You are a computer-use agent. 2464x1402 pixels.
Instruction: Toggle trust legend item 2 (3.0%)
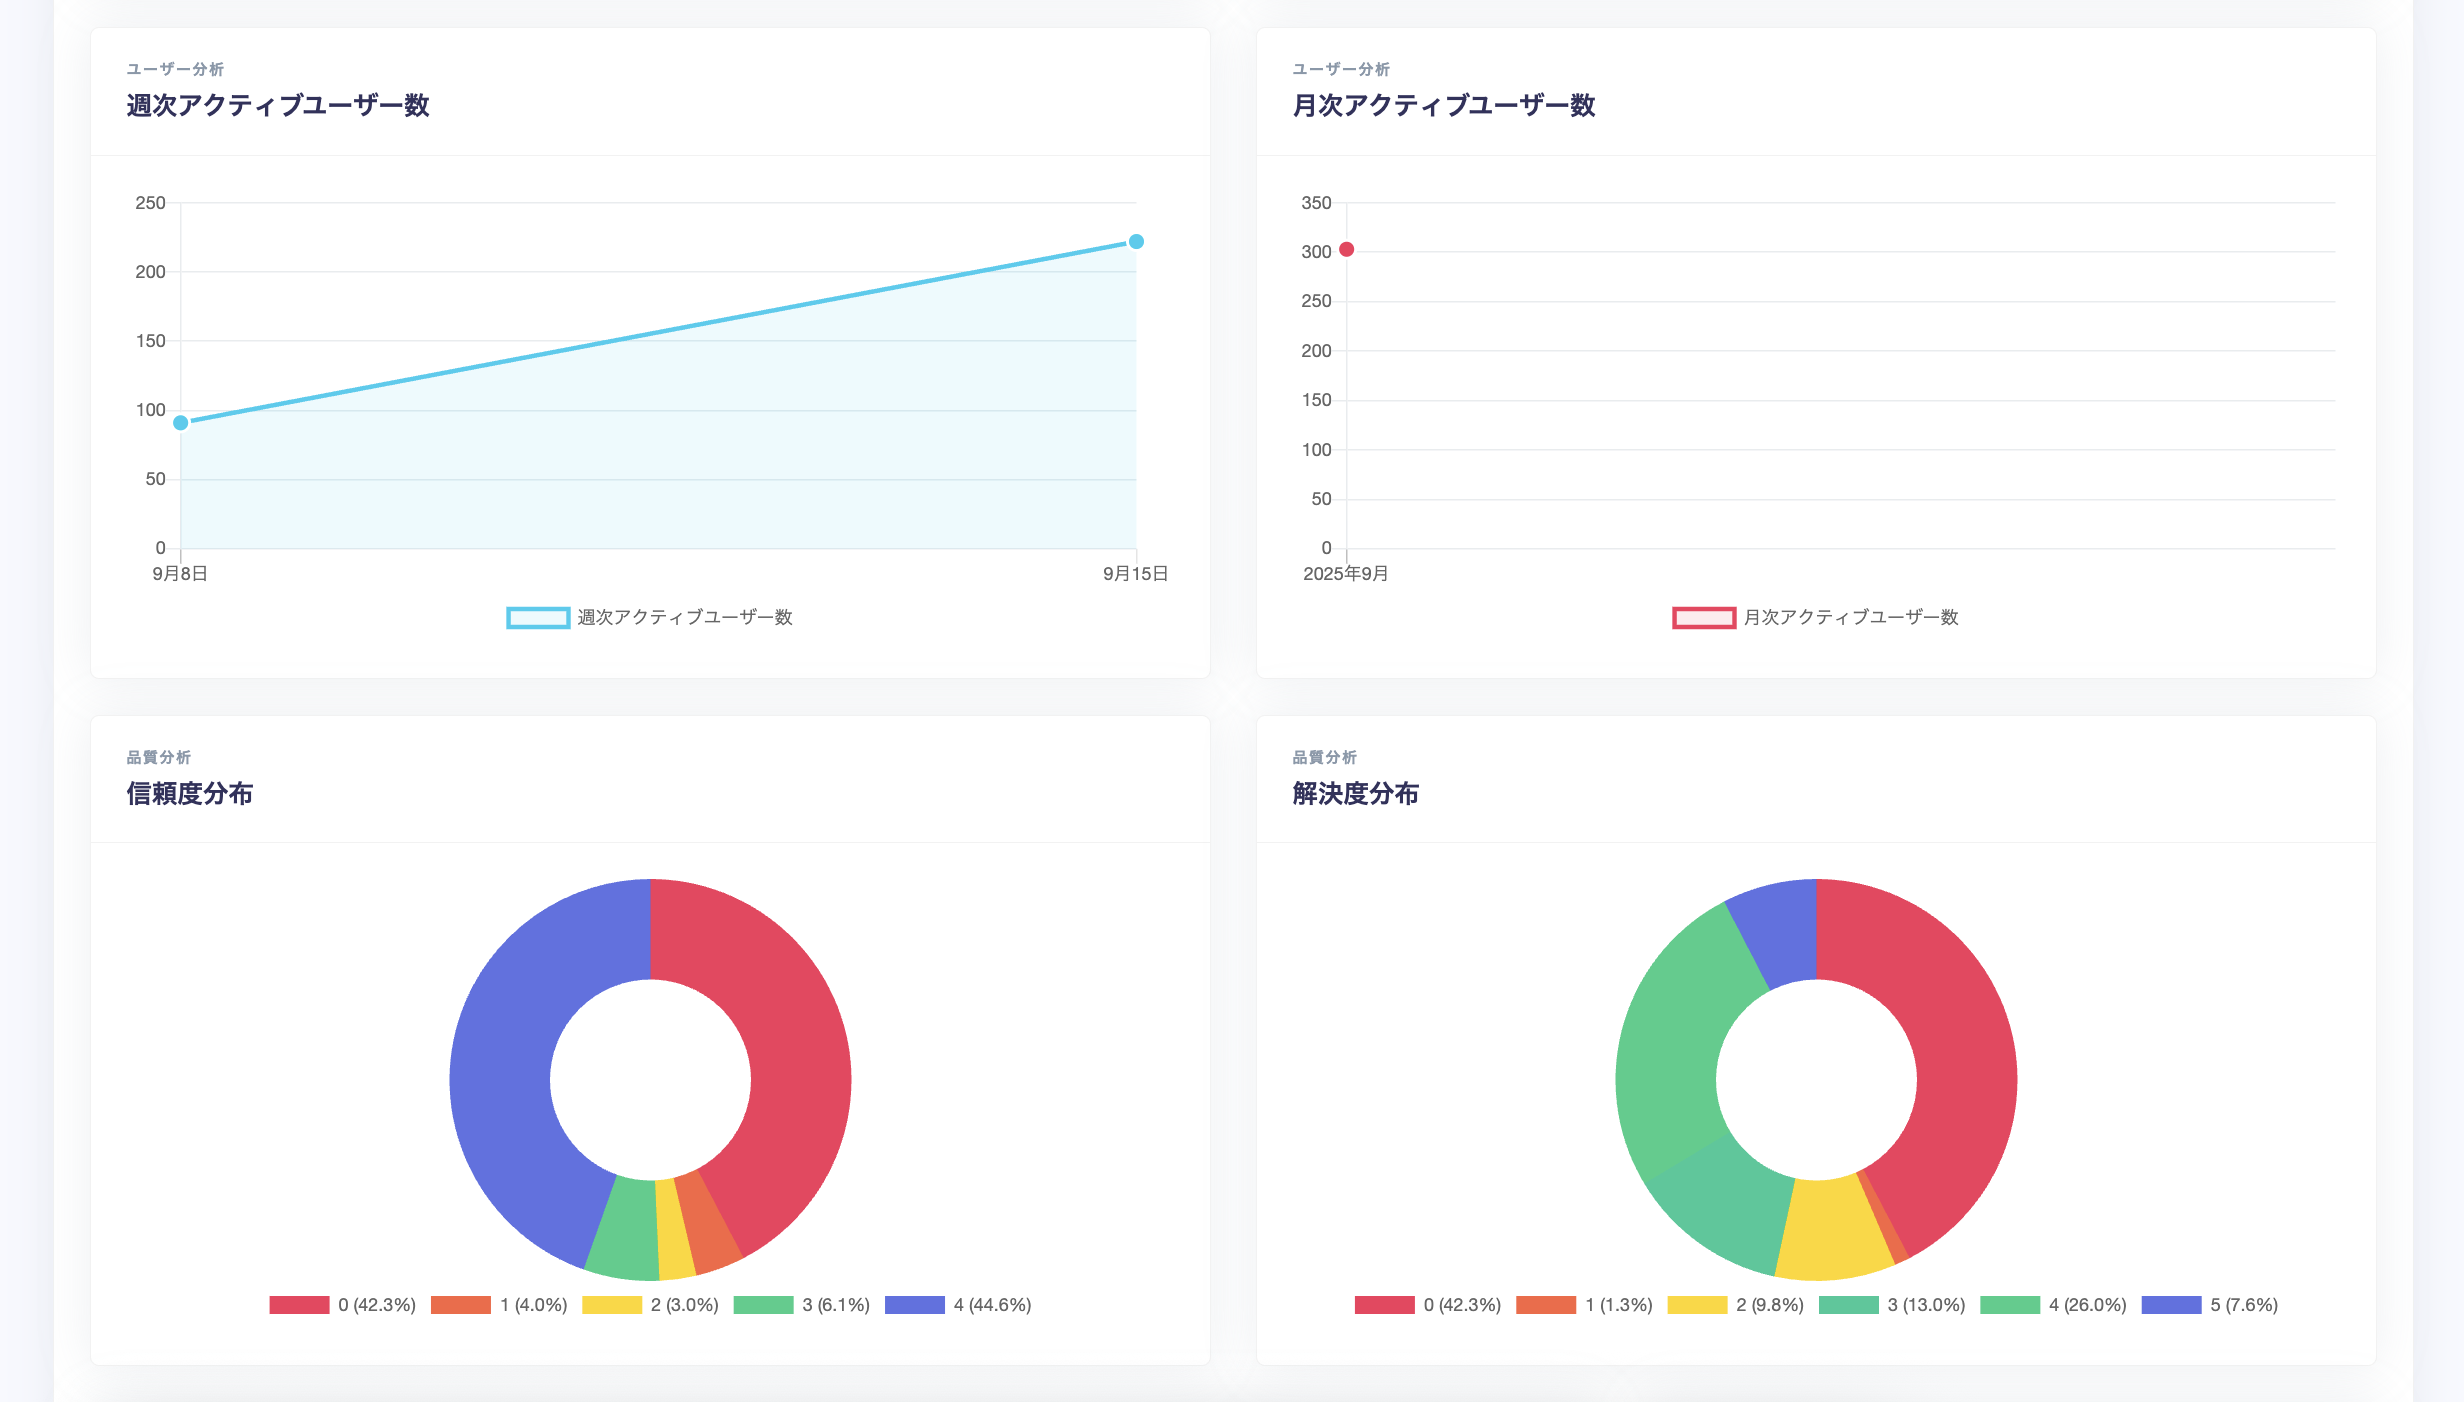[612, 1305]
